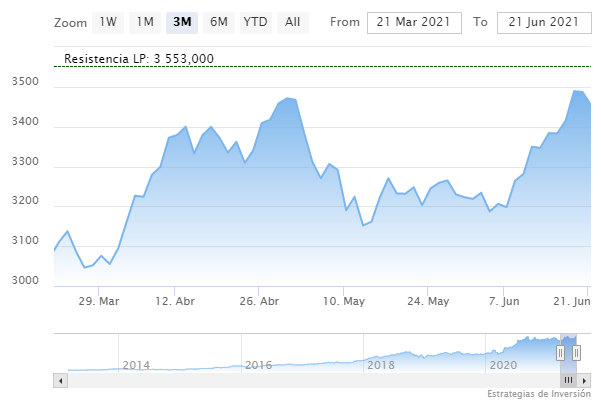The width and height of the screenshot is (601, 408).
Task: Grab the left navigator range handle
Action: click(560, 352)
